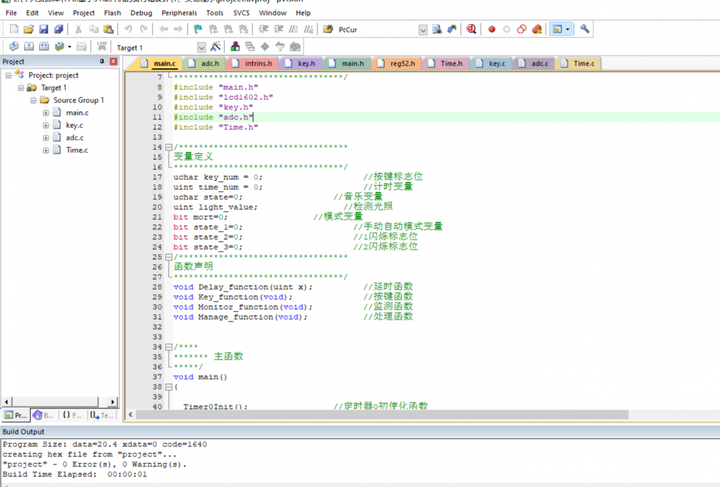Click the Copy icon in toolbar
The height and width of the screenshot is (487, 720).
[94, 29]
